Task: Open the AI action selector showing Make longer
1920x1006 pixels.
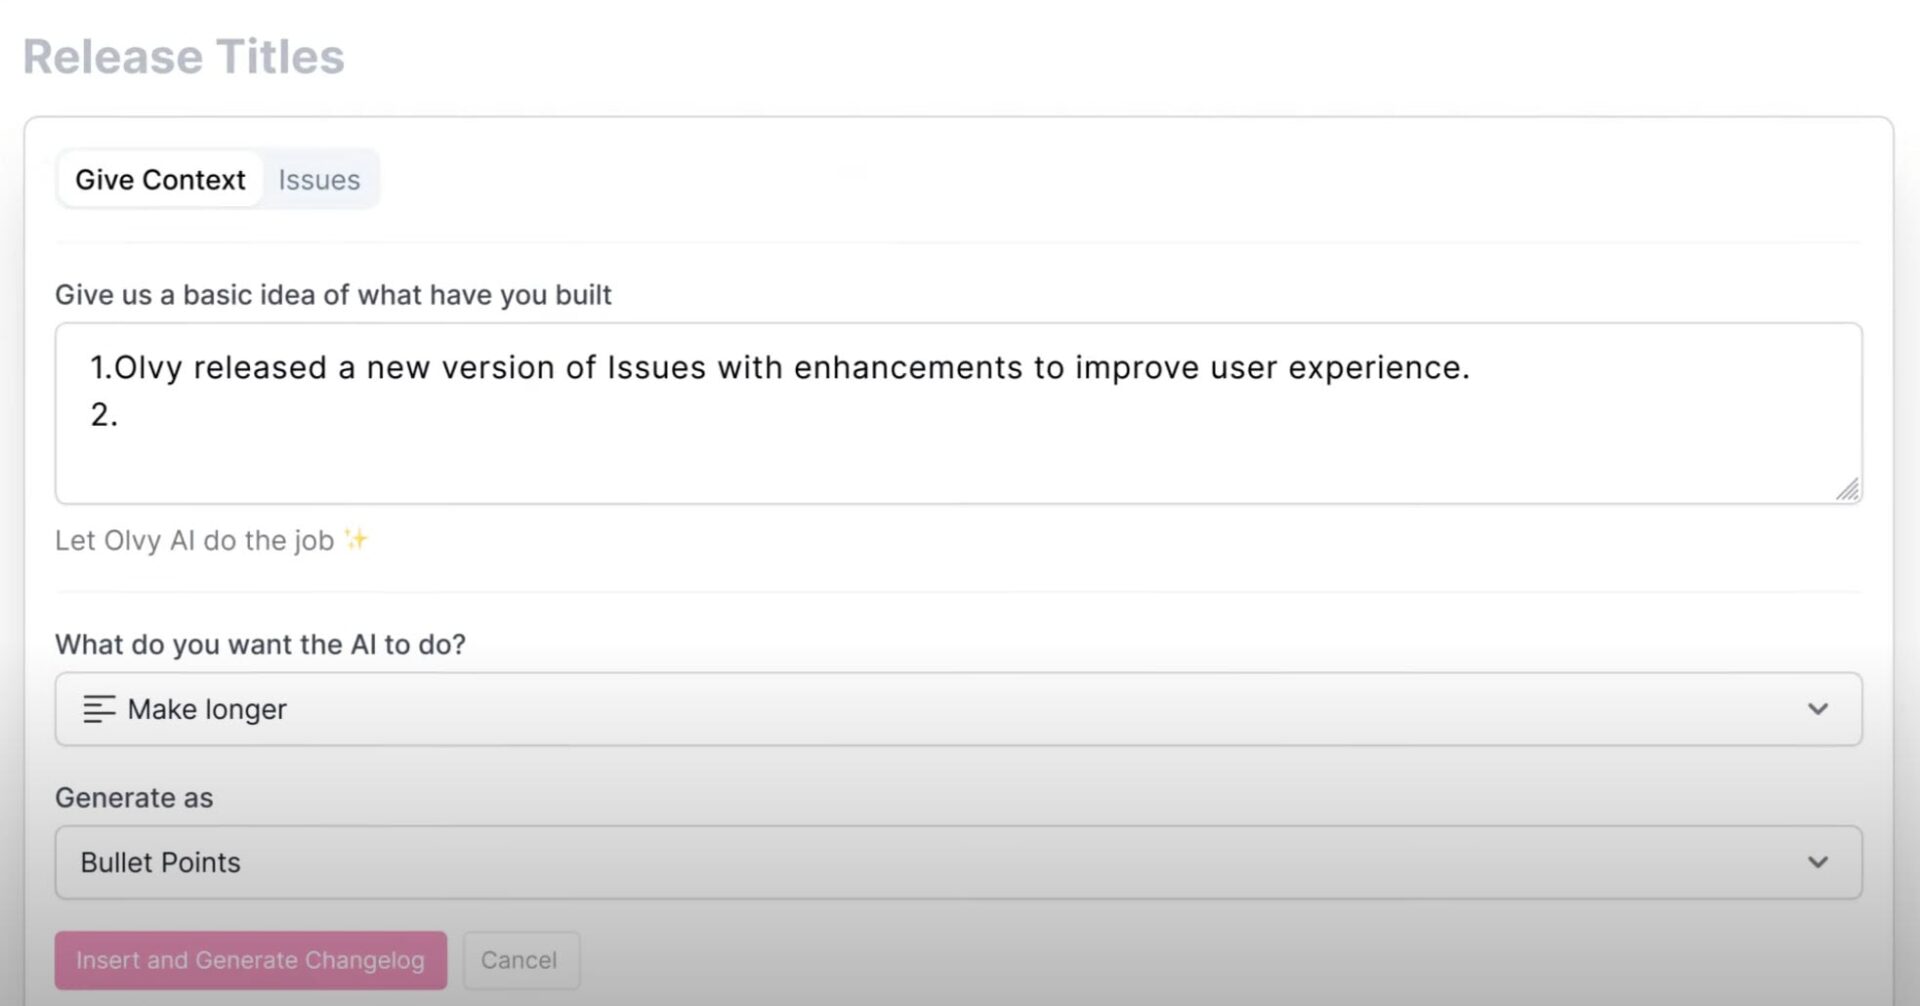Action: [x=958, y=709]
